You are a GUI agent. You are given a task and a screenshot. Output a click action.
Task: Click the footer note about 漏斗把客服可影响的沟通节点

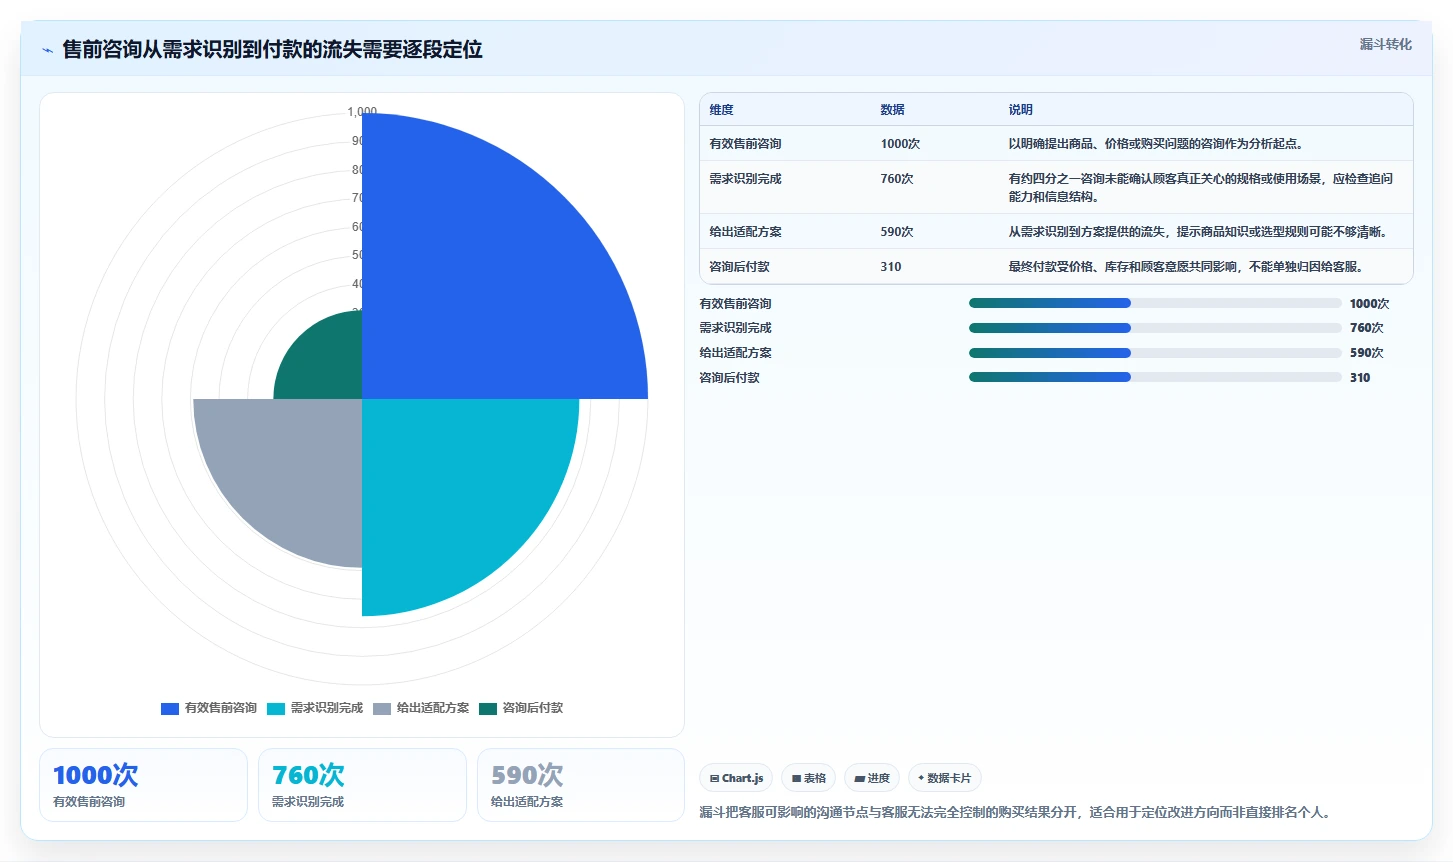coord(1016,812)
